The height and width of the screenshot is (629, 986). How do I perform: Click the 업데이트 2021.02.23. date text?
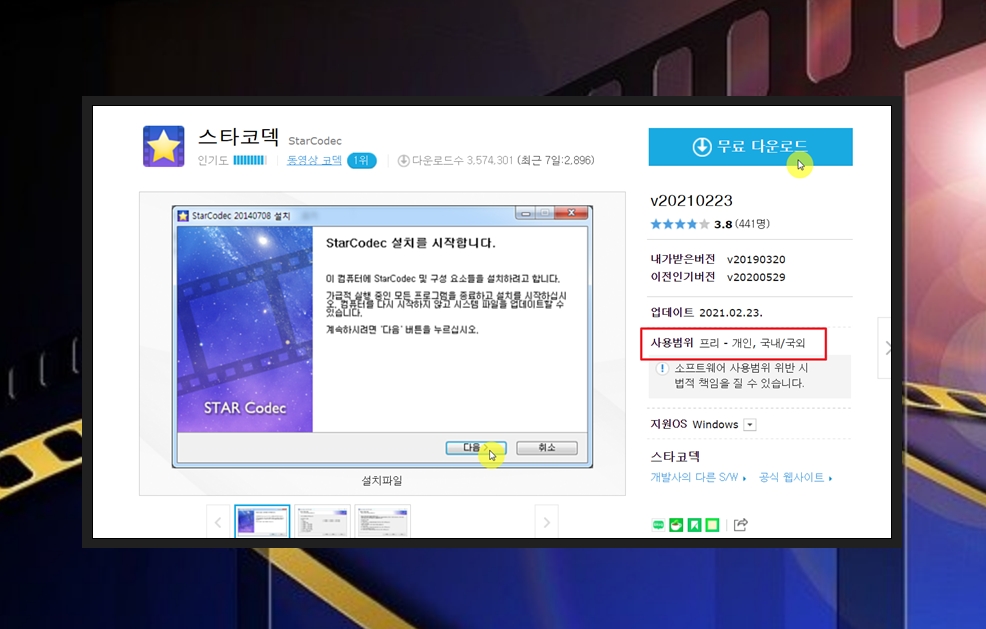click(x=706, y=312)
